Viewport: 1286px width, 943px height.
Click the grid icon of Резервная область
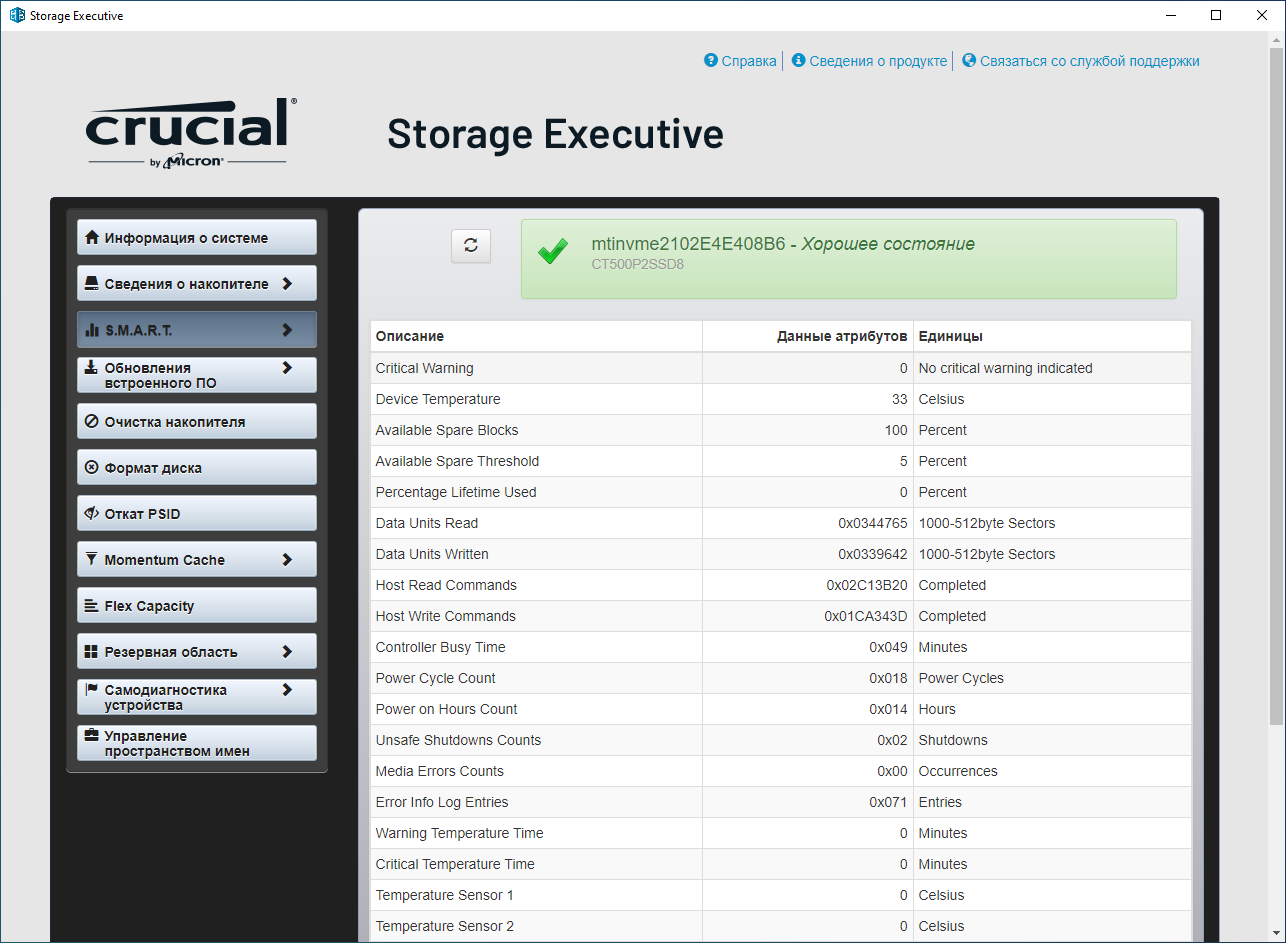[x=92, y=652]
